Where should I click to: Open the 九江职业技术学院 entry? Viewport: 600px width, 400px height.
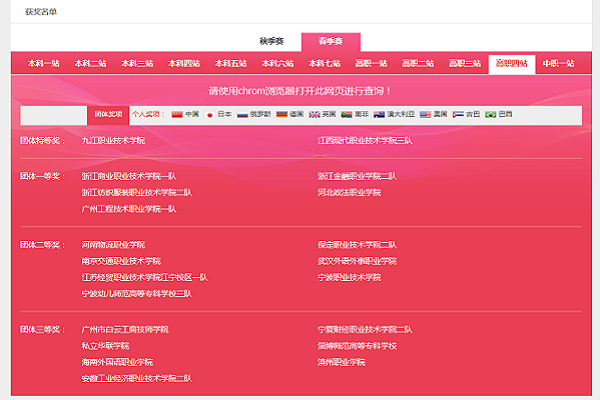pyautogui.click(x=113, y=141)
